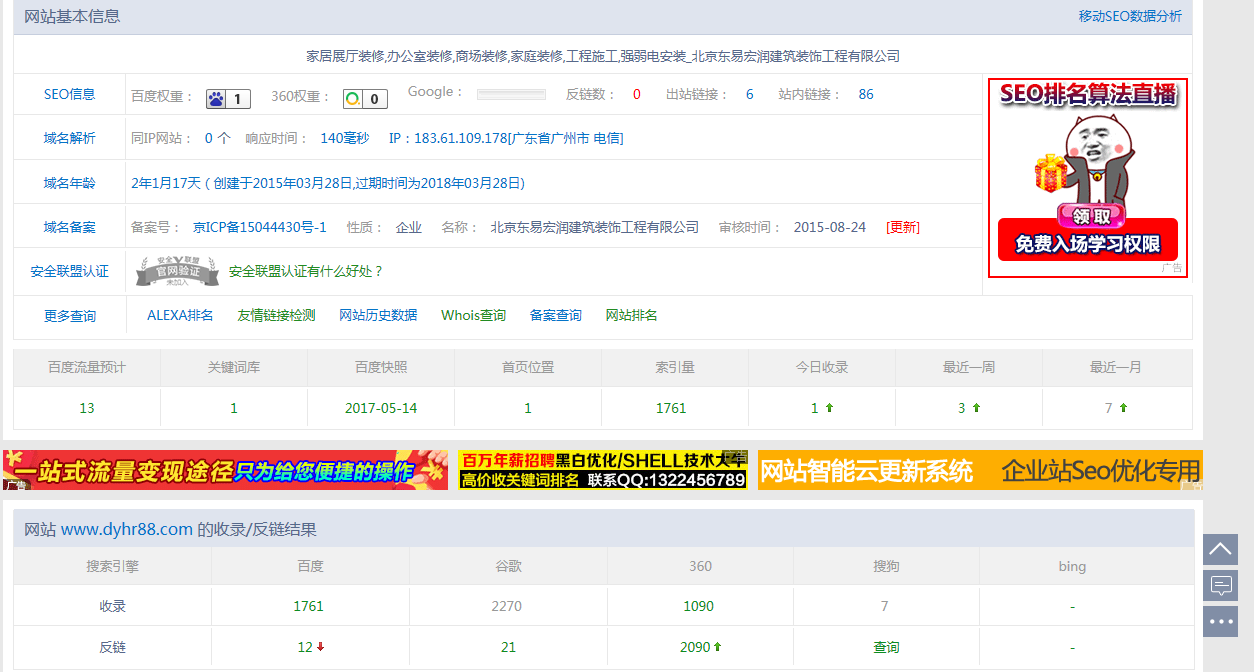Click green up arrow next to 今日收录 value

[x=829, y=408]
